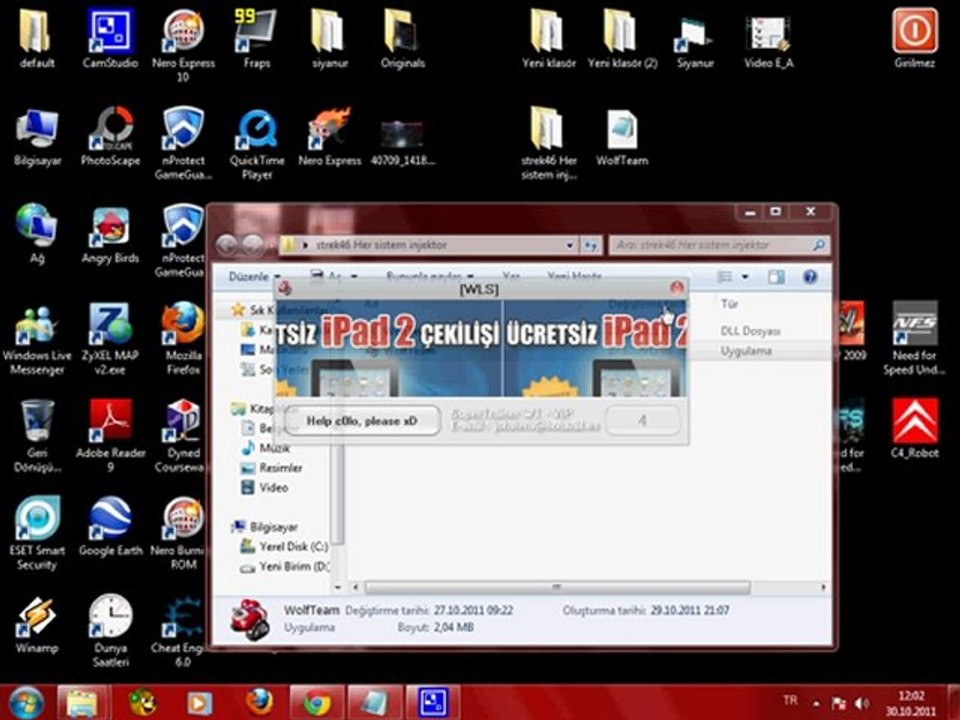The height and width of the screenshot is (720, 960).
Task: Open the Geri Dönüşüm recycle bin icon
Action: (37, 436)
